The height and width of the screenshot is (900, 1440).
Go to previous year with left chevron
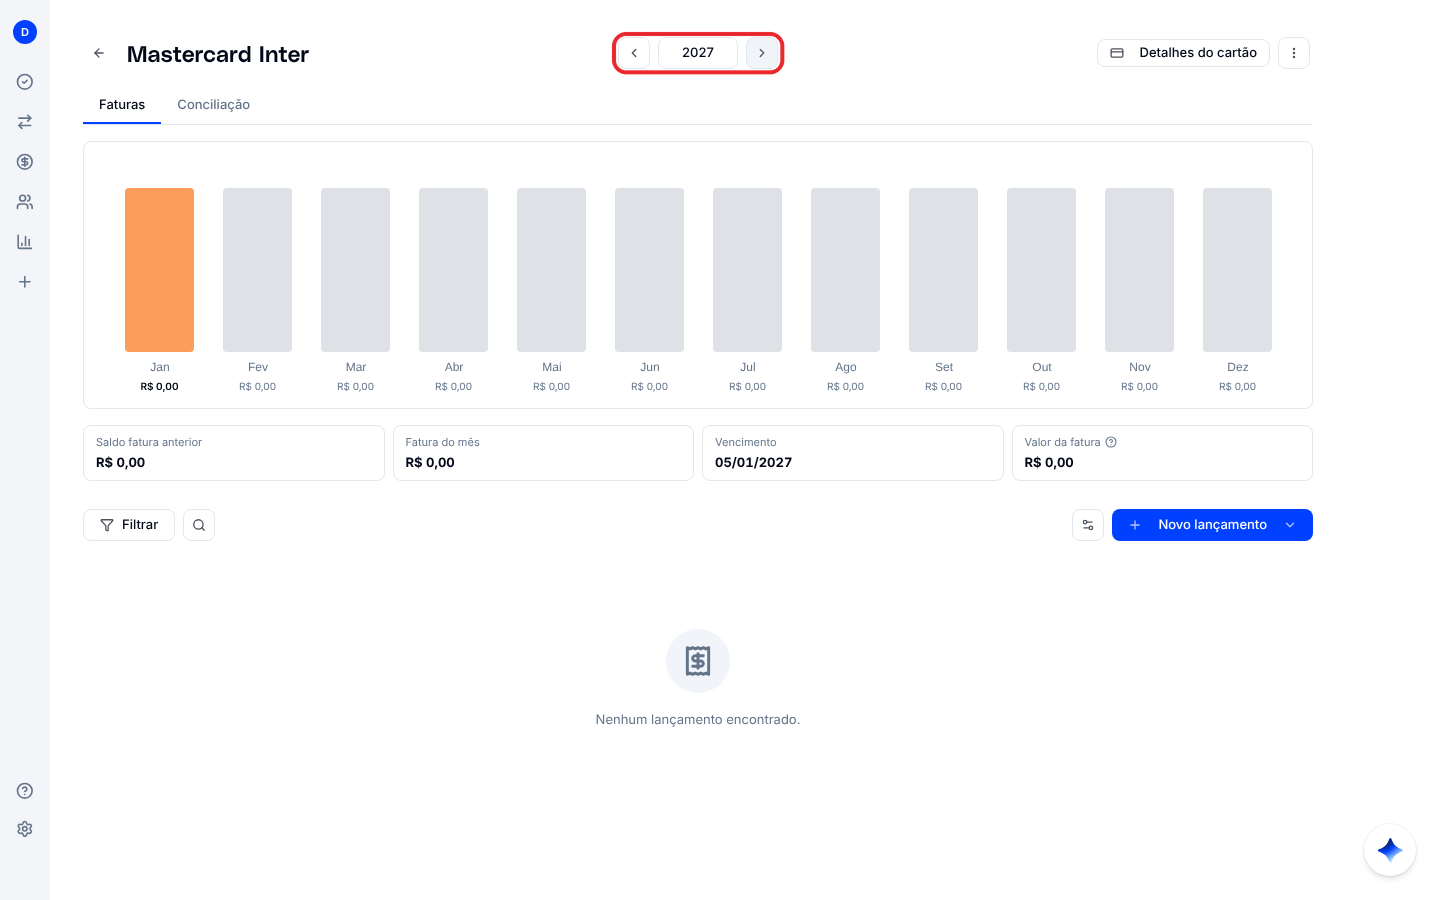pos(634,53)
